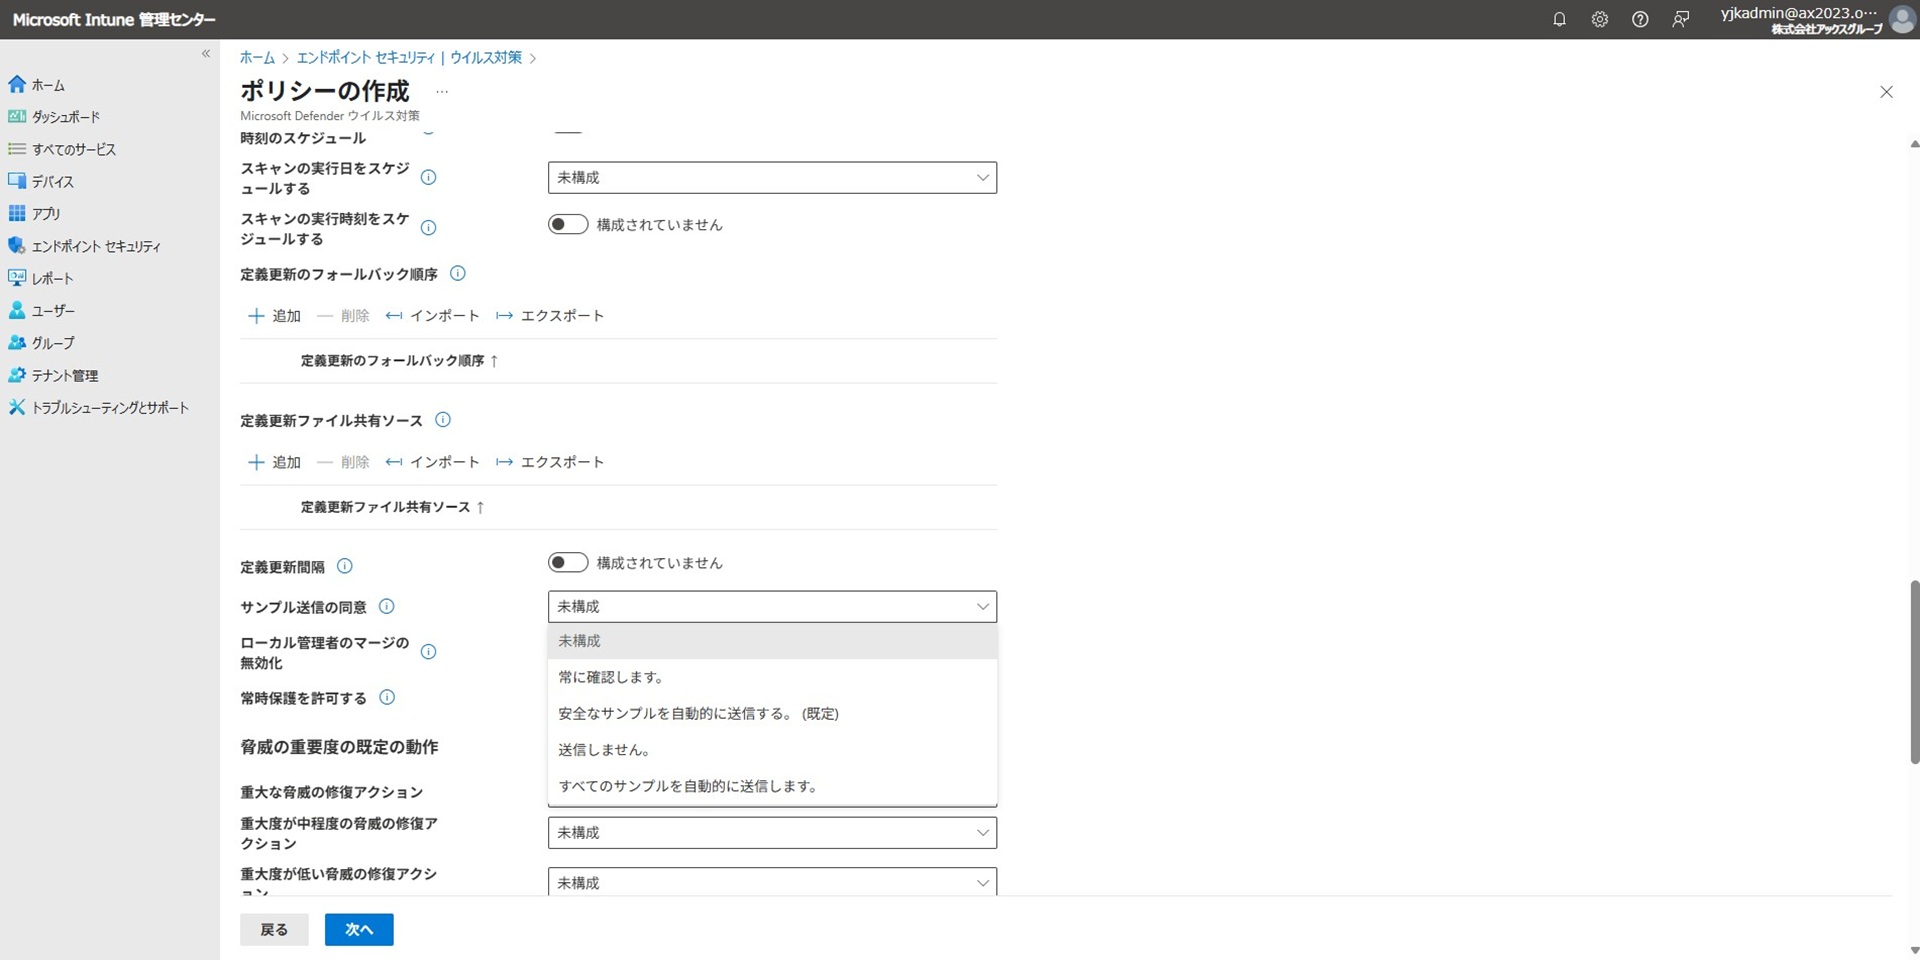Click the ユーザー sidebar icon
Screen dimensions: 1920x960
16,310
